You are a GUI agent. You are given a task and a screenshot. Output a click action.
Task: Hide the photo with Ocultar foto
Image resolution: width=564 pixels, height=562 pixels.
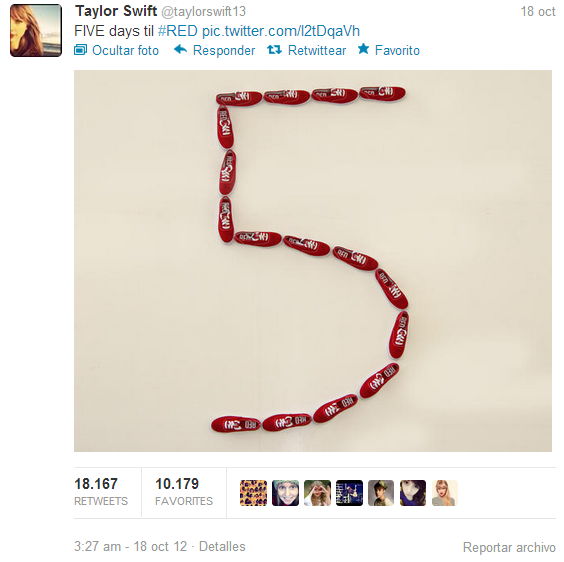pyautogui.click(x=125, y=50)
